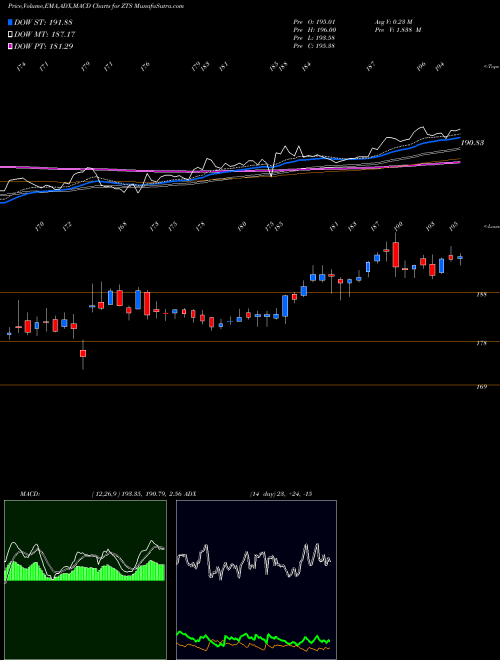This screenshot has height=660, width=500.
Task: Click the lowest red candle below the 178 line
Action: [83, 354]
